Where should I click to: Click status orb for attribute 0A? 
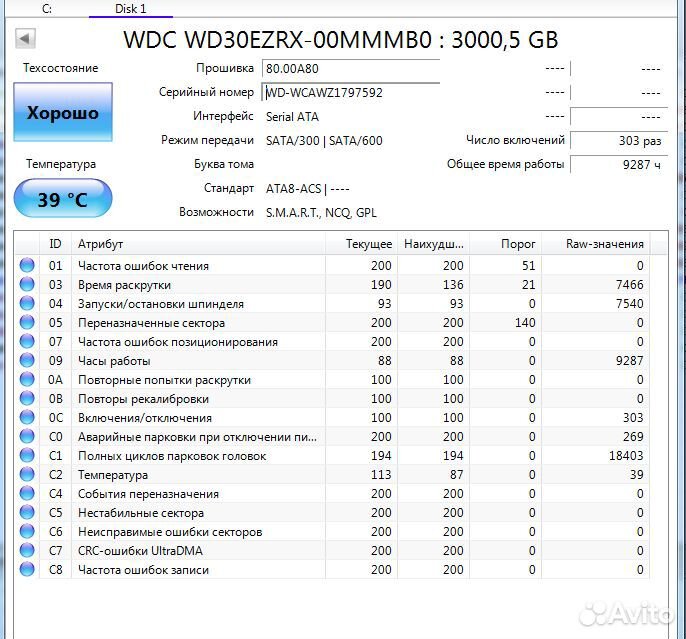coord(27,379)
